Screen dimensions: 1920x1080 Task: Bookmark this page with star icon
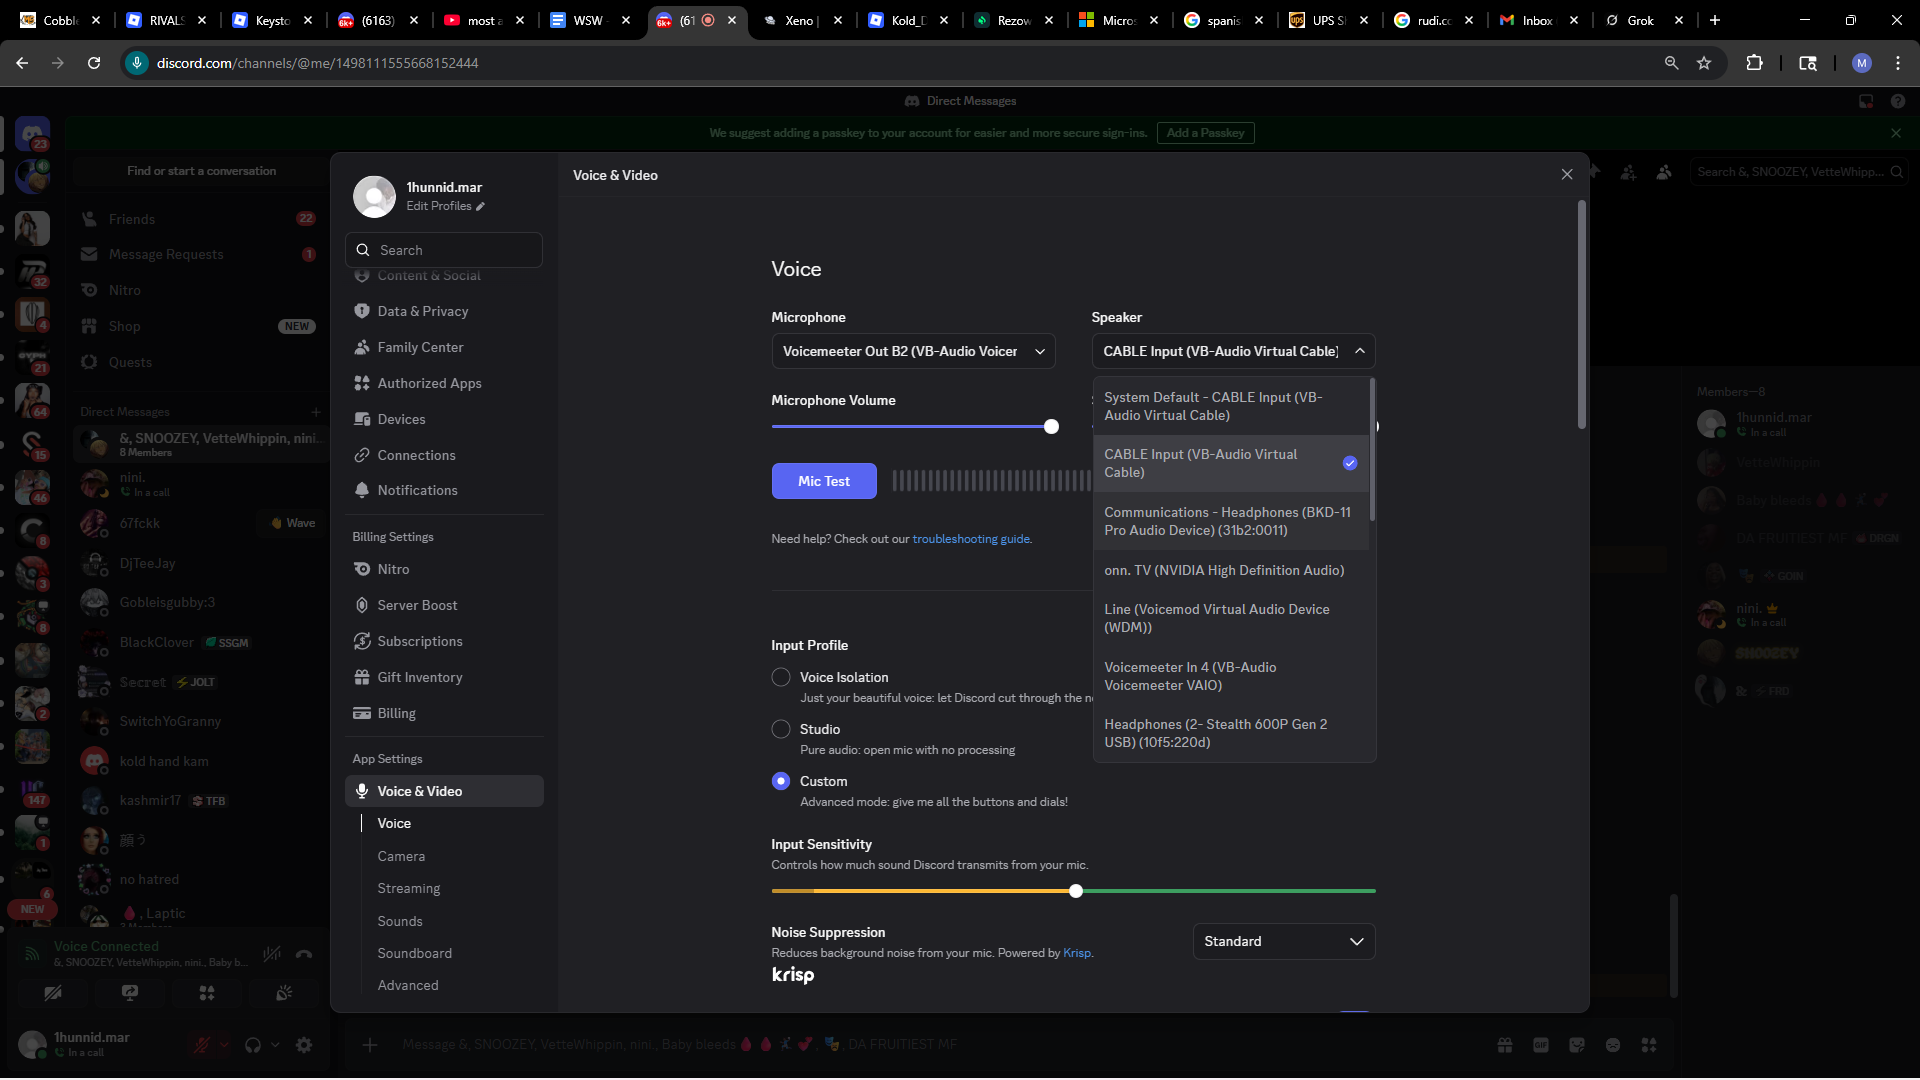[x=1704, y=63]
